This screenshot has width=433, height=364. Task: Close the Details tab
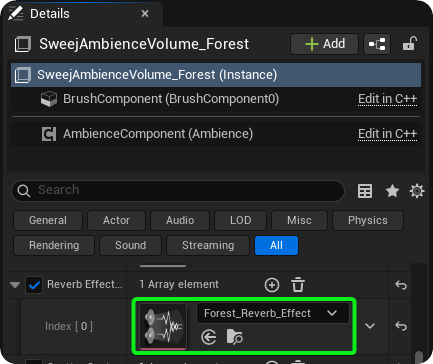tap(145, 14)
